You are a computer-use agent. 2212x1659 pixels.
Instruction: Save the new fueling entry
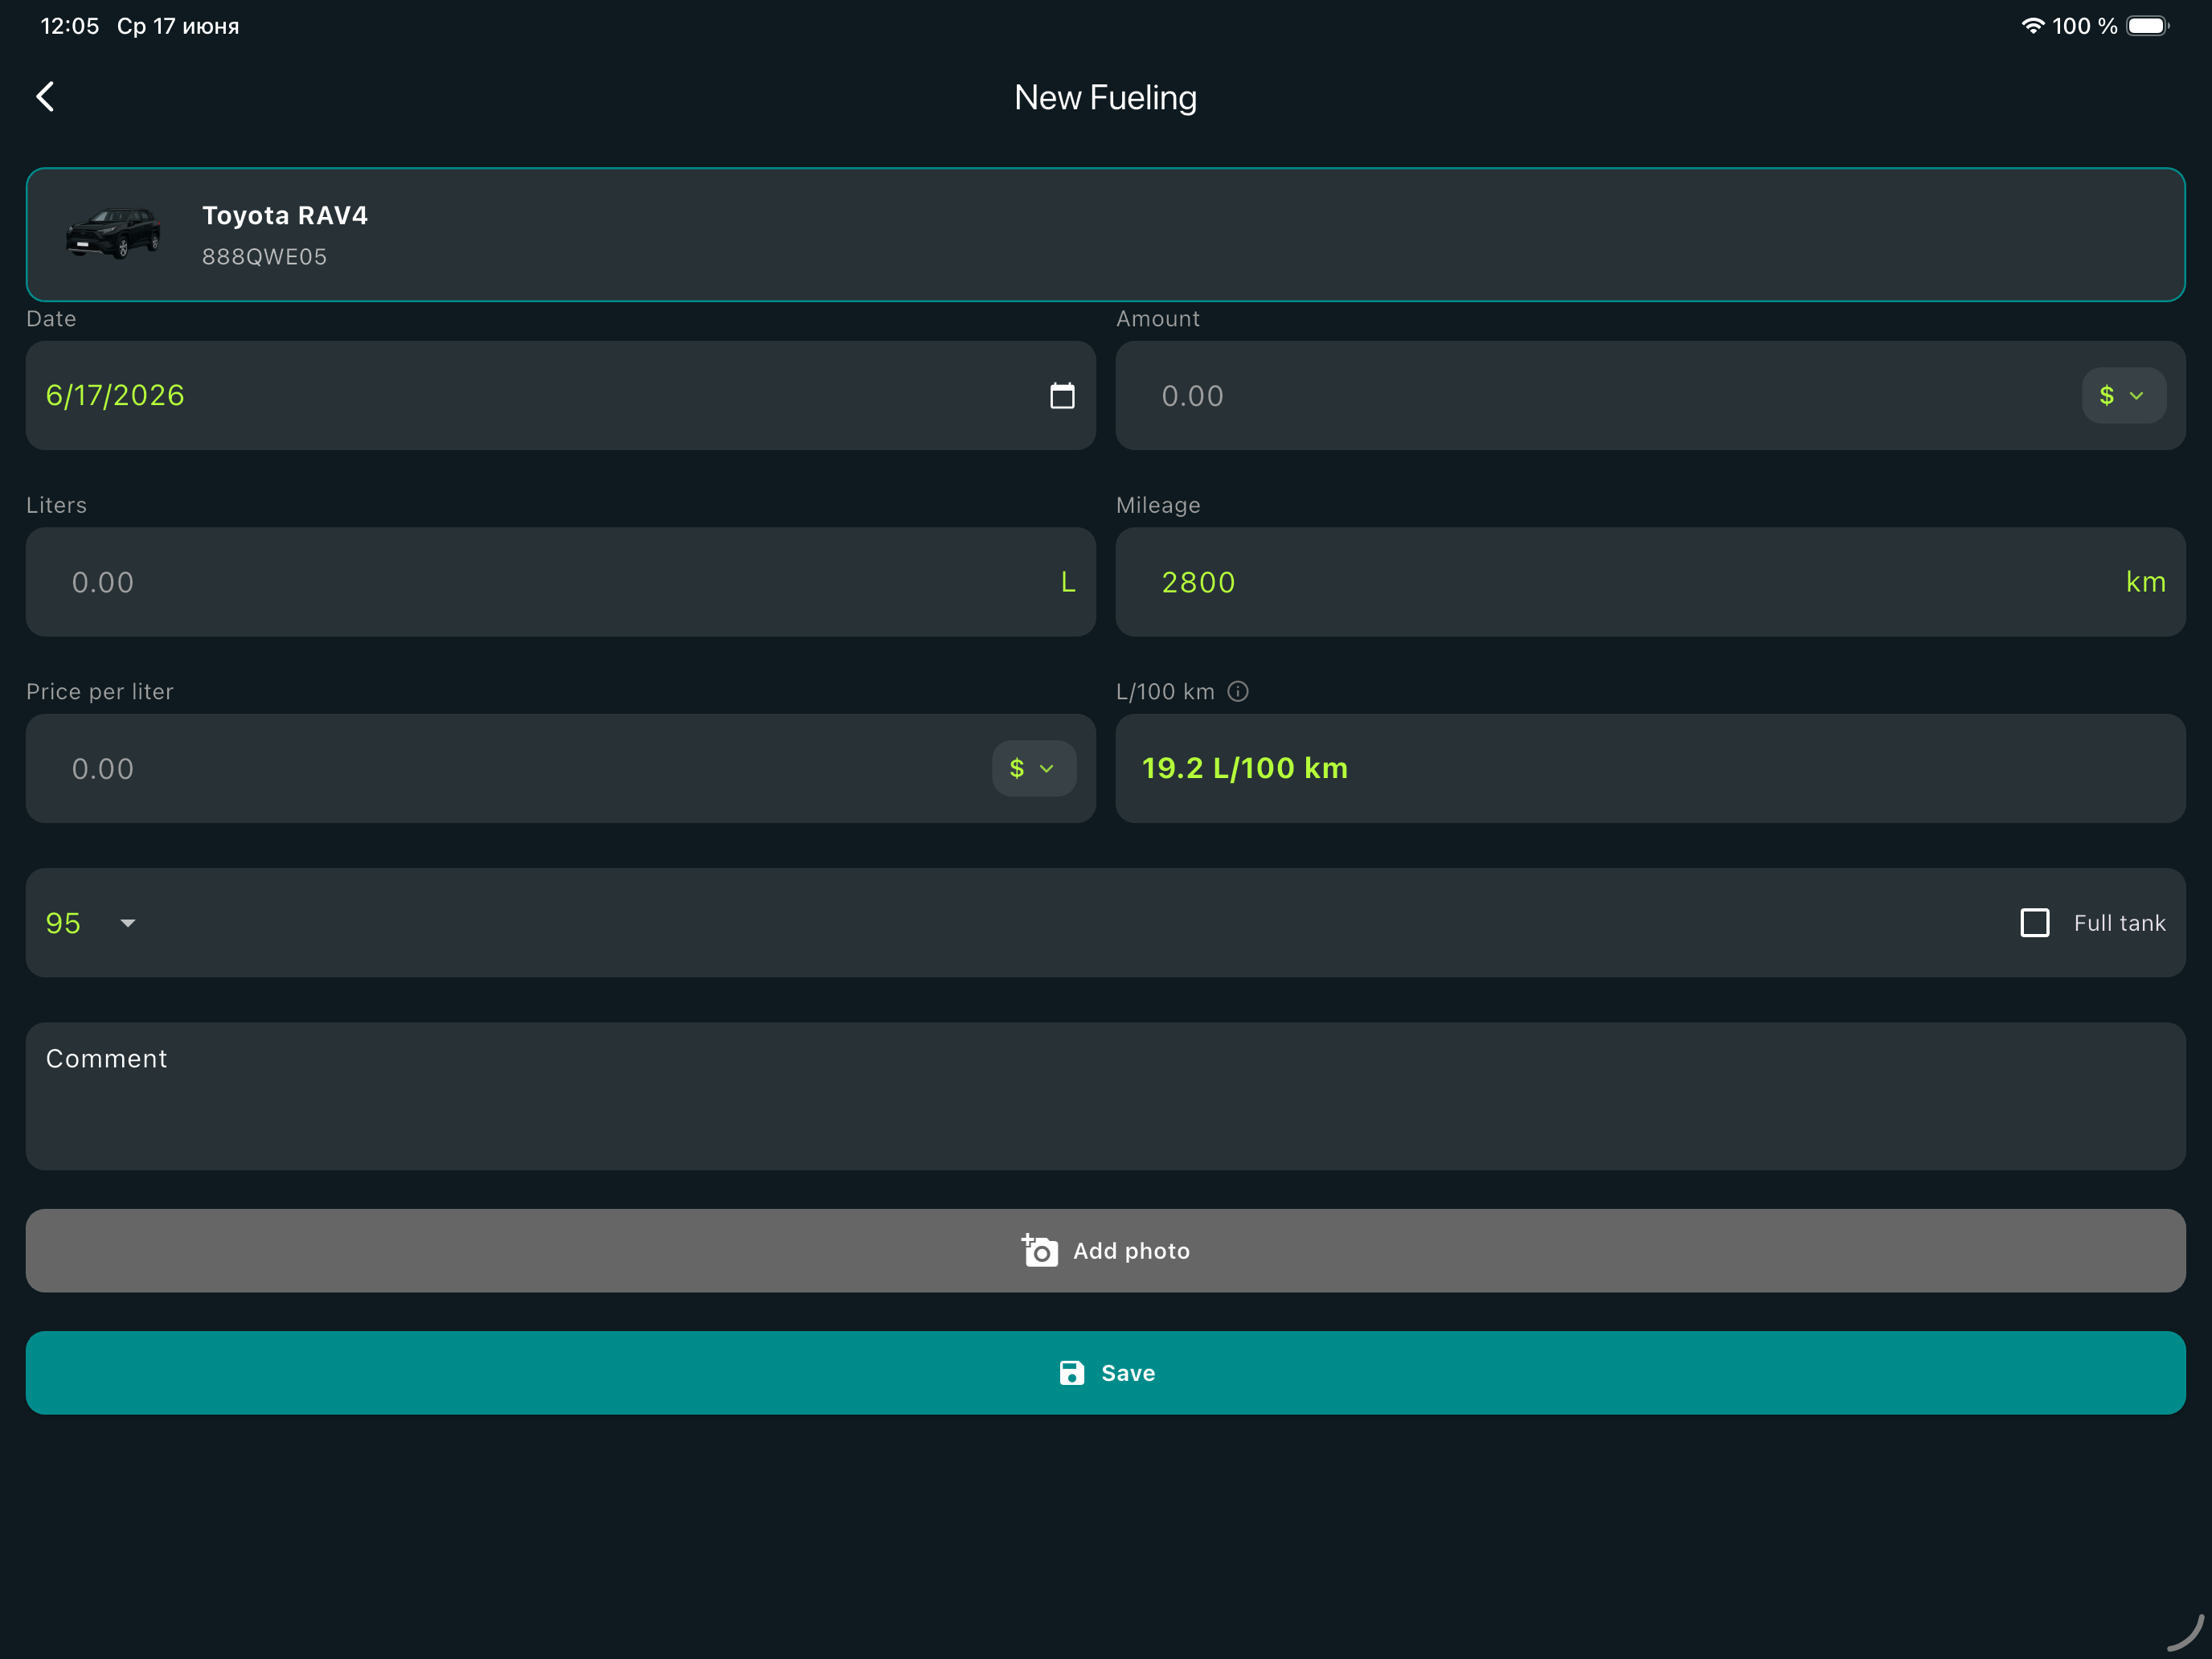coord(1105,1373)
